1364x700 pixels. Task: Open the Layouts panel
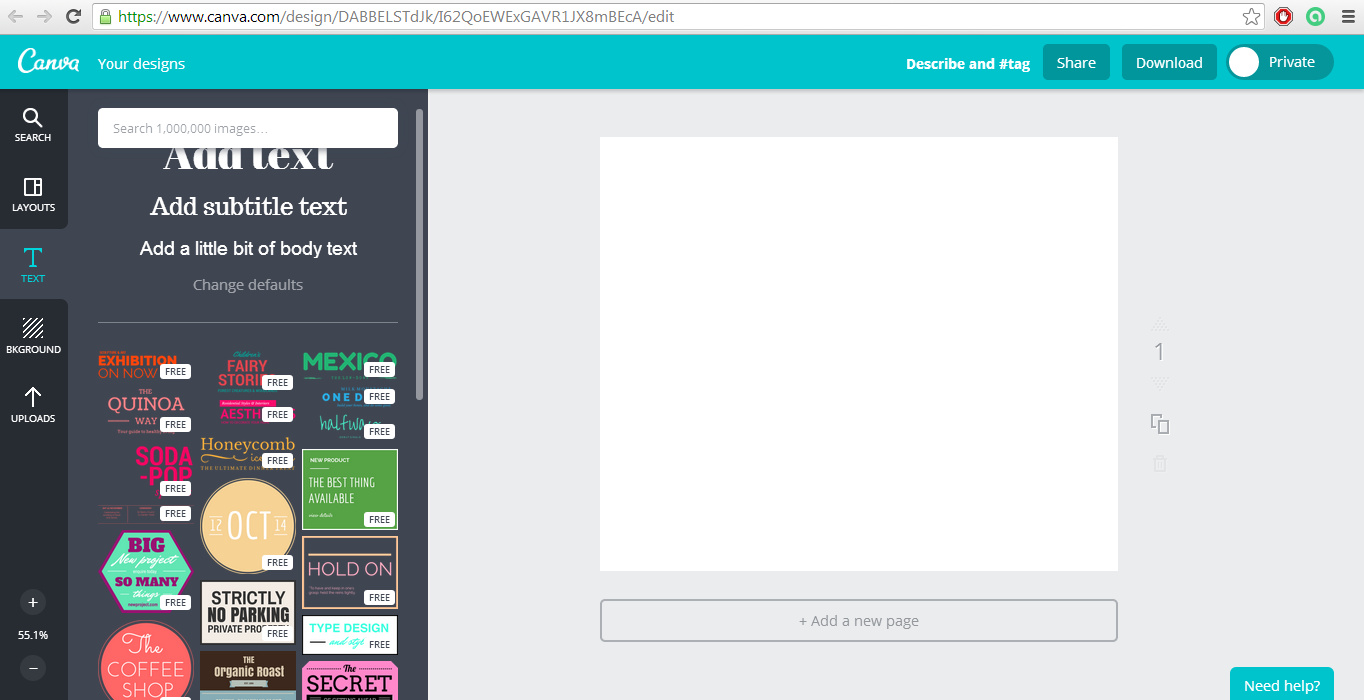point(33,194)
